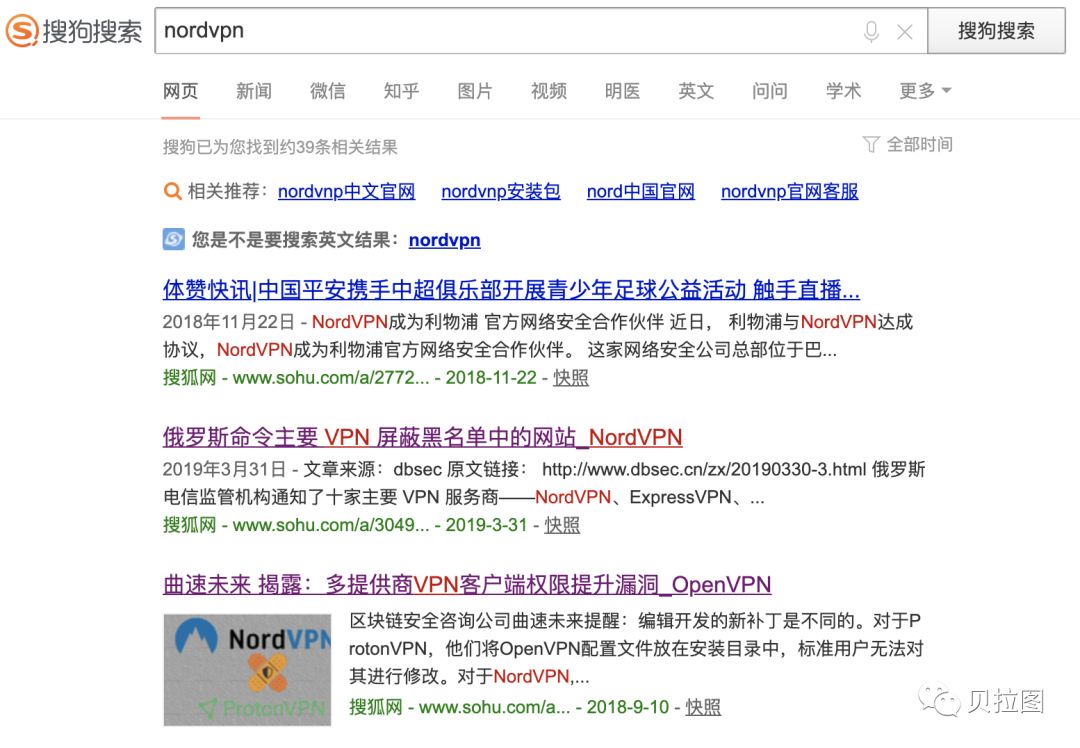Screen dimensions: 1080x748
Task: Switch to the 新闻 tab
Action: (x=253, y=91)
